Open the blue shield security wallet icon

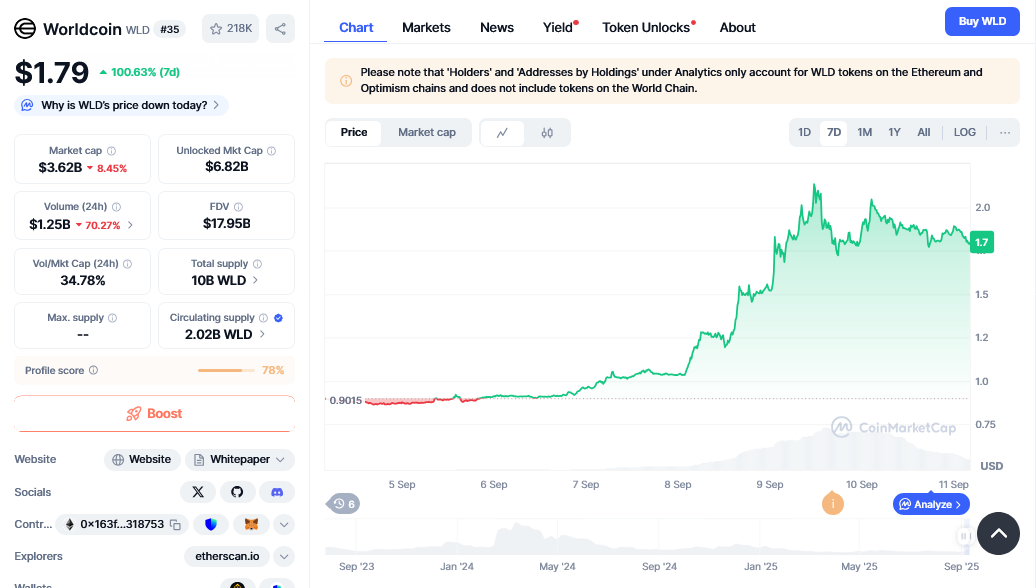(211, 525)
